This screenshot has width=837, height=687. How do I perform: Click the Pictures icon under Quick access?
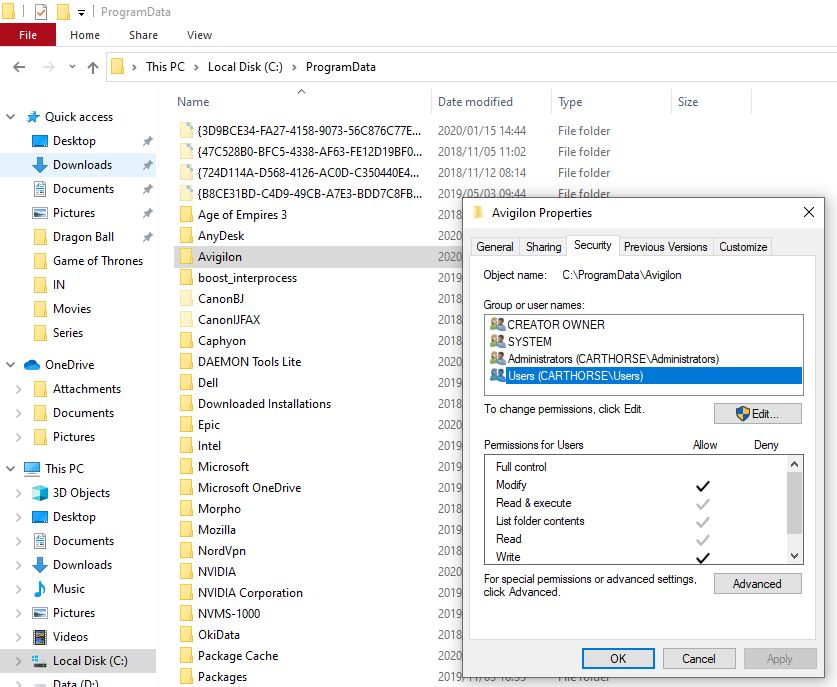(x=40, y=213)
